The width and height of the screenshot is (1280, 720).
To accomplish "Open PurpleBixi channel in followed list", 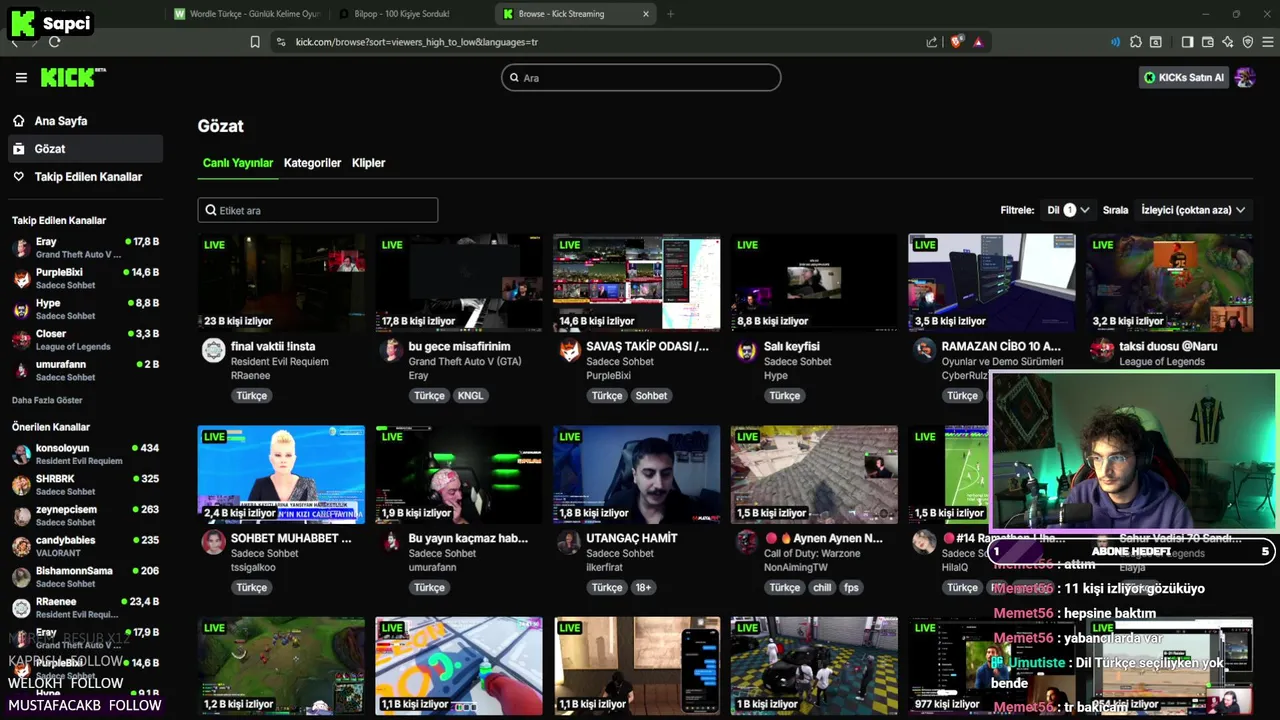I will click(x=85, y=279).
